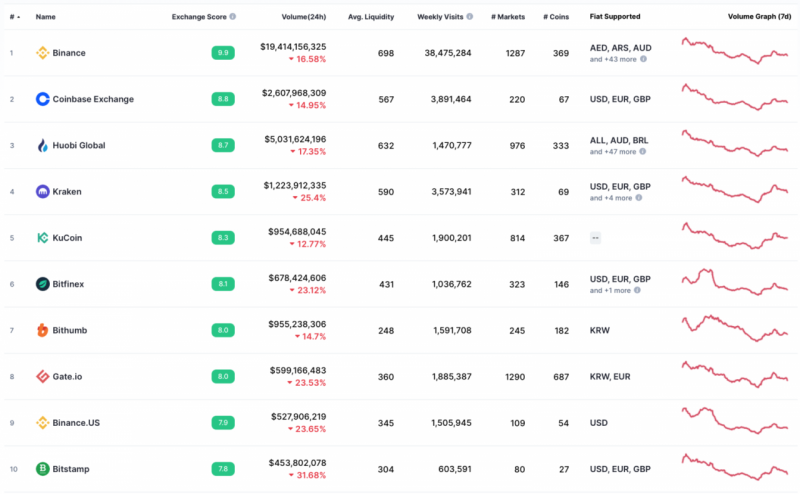
Task: Click Coinbase 8.8 exchange score badge
Action: [x=223, y=99]
